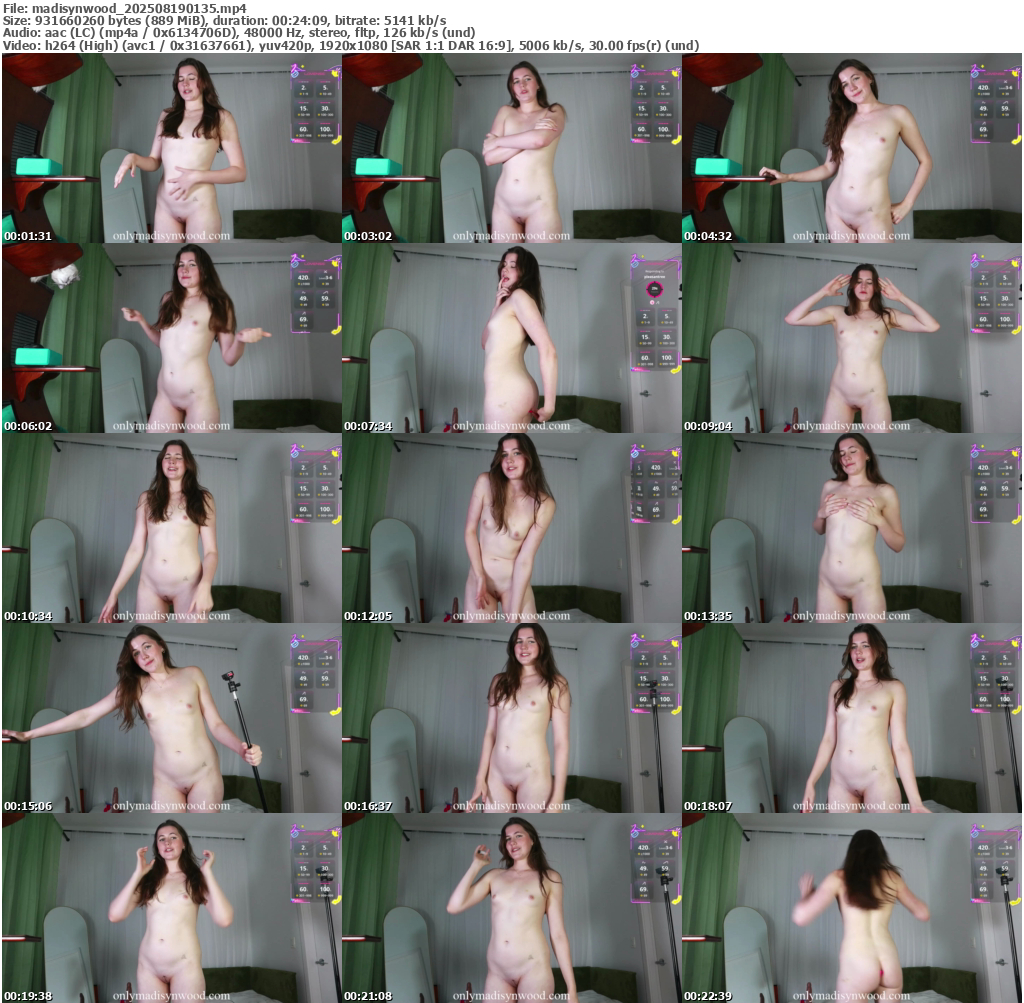Click the 'Audio: aac (LC)' header line
The image size is (1024, 1003).
[239, 33]
